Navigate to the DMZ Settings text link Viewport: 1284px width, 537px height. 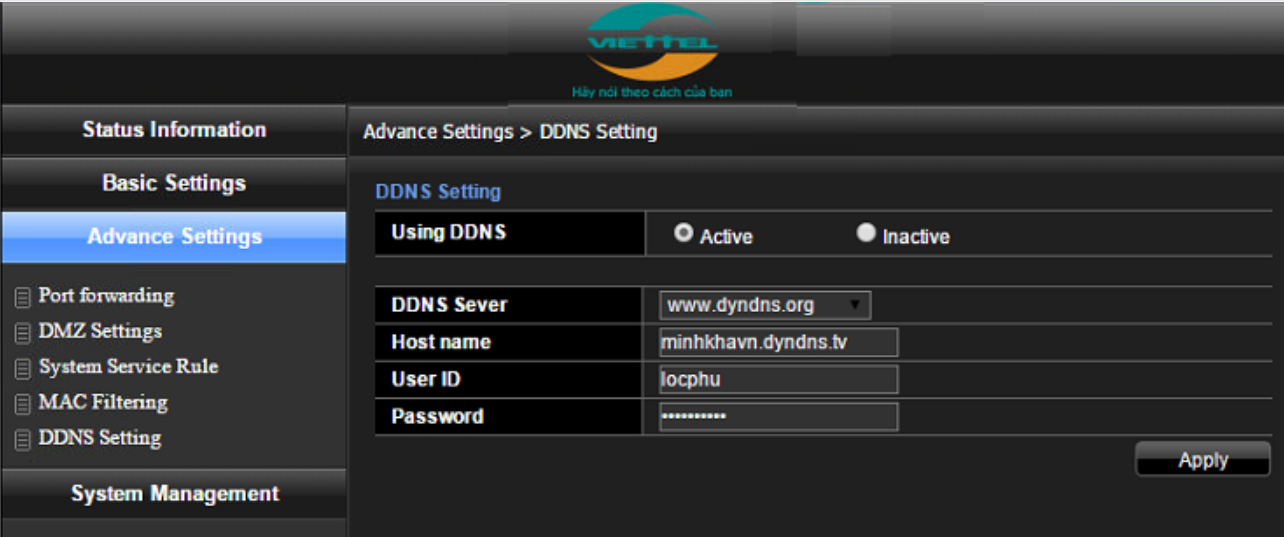pos(100,331)
